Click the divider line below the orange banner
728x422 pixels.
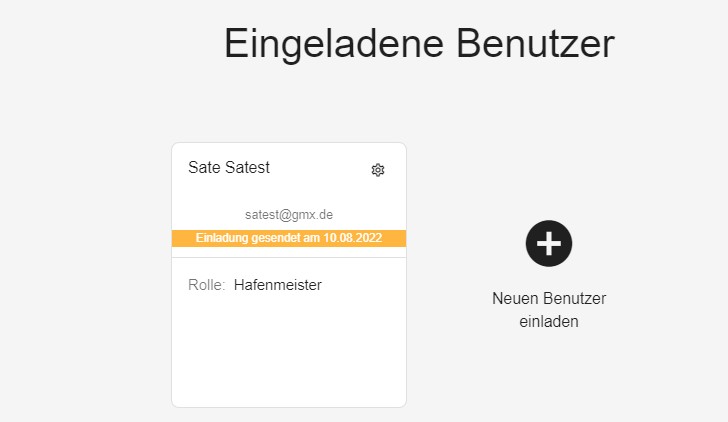click(289, 257)
